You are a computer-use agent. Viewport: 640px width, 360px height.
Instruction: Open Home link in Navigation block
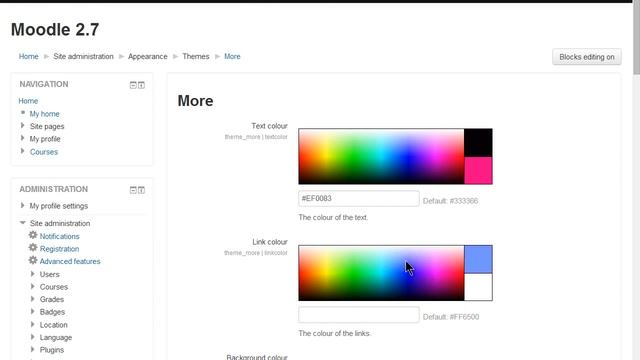tap(28, 101)
